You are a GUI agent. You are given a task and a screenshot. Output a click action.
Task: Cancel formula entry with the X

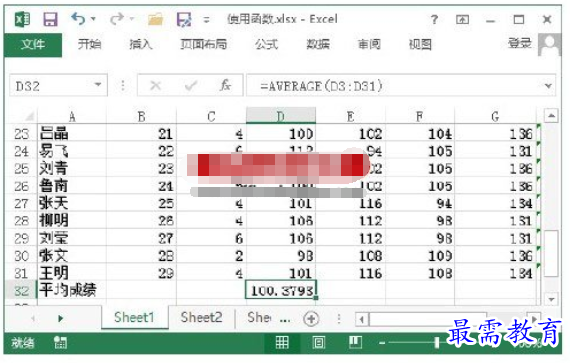[156, 86]
